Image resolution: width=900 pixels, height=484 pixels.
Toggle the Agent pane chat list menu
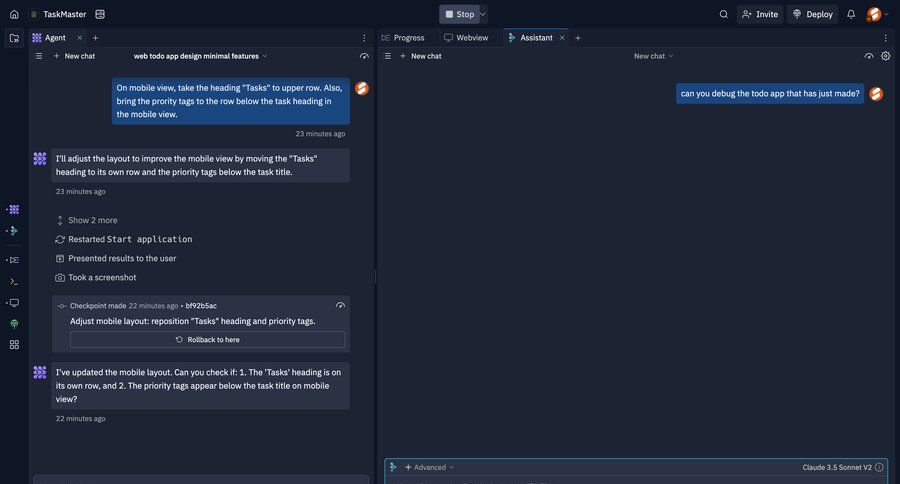(38, 56)
